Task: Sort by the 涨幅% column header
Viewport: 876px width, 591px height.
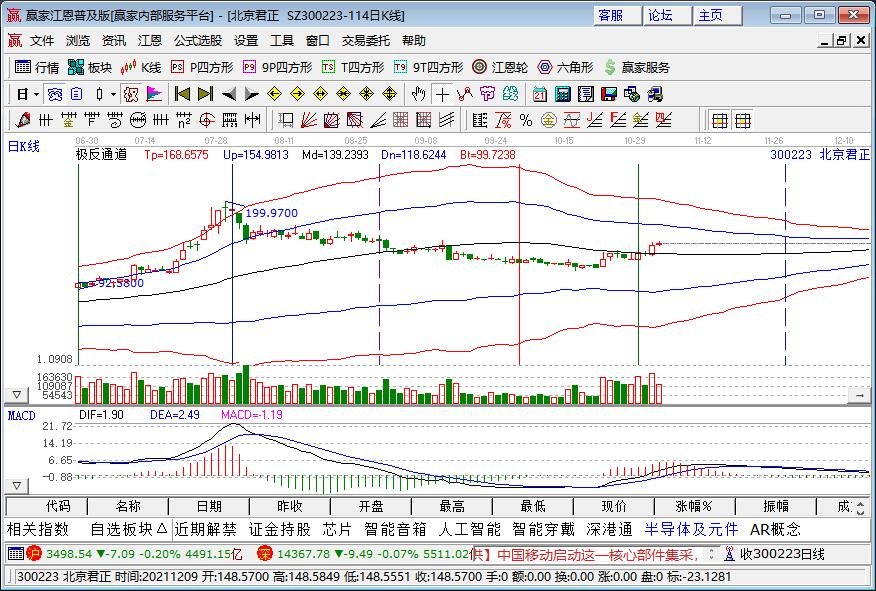Action: point(693,506)
